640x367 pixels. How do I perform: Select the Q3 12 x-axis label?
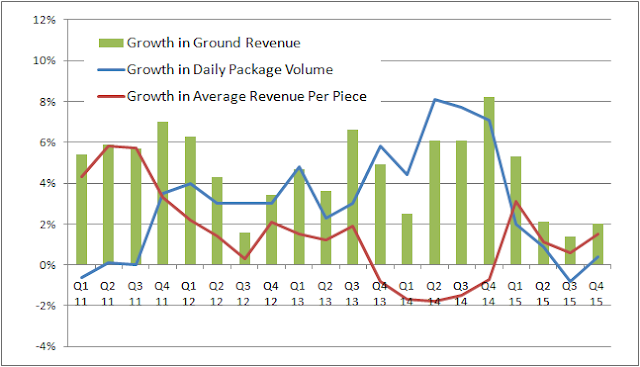pyautogui.click(x=243, y=294)
